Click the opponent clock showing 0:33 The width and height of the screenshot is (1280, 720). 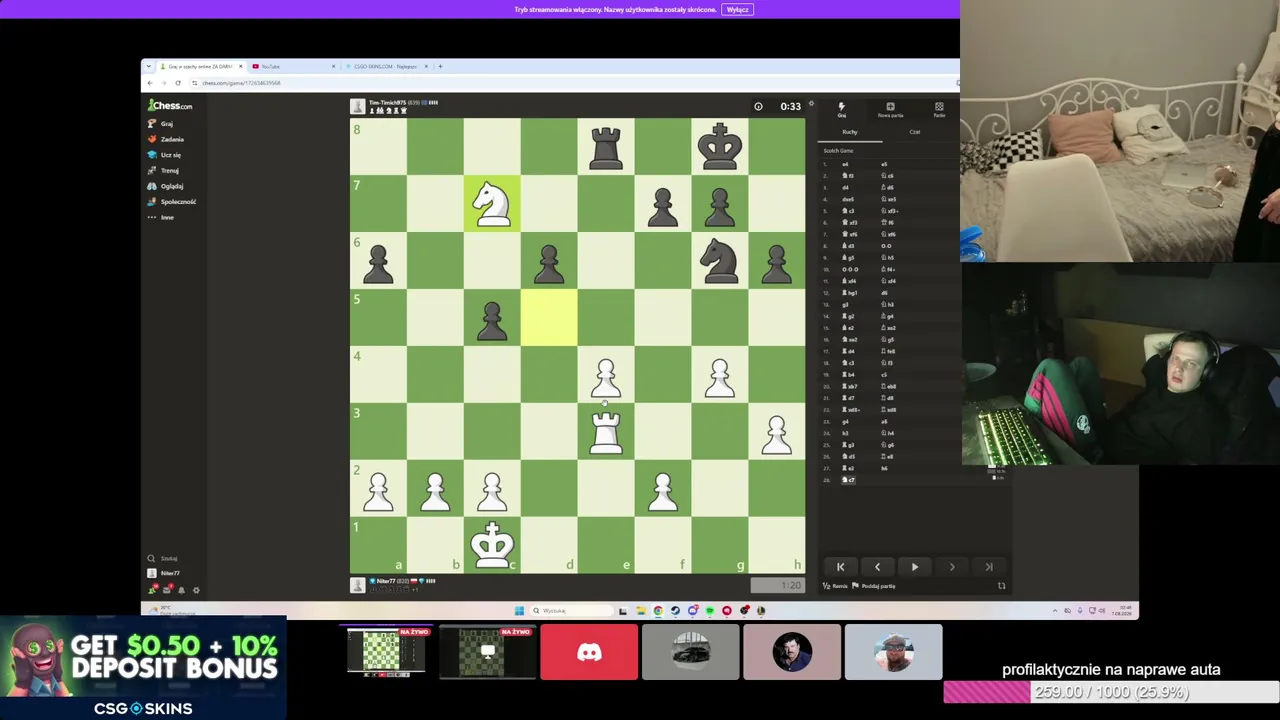click(x=780, y=106)
